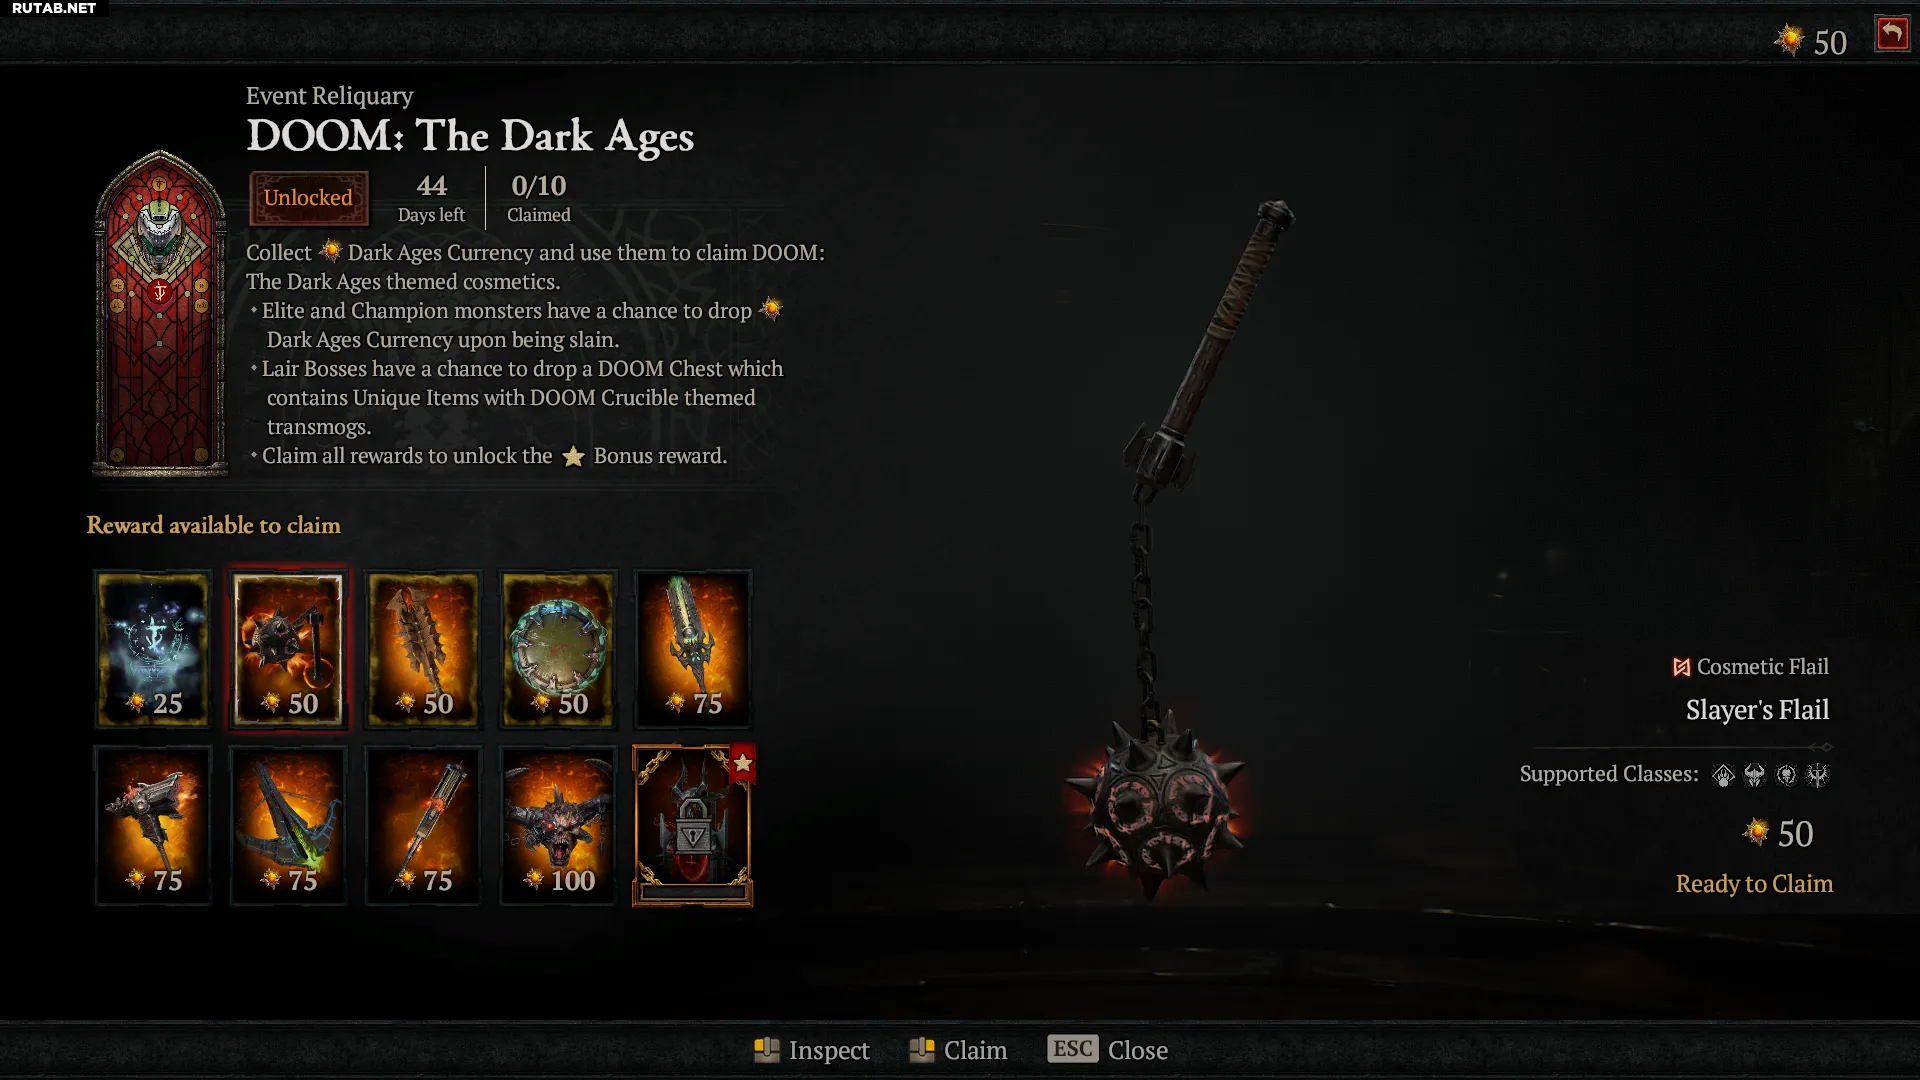Screen dimensions: 1920x1080
Task: Click the Claim button at the bottom
Action: [958, 1050]
